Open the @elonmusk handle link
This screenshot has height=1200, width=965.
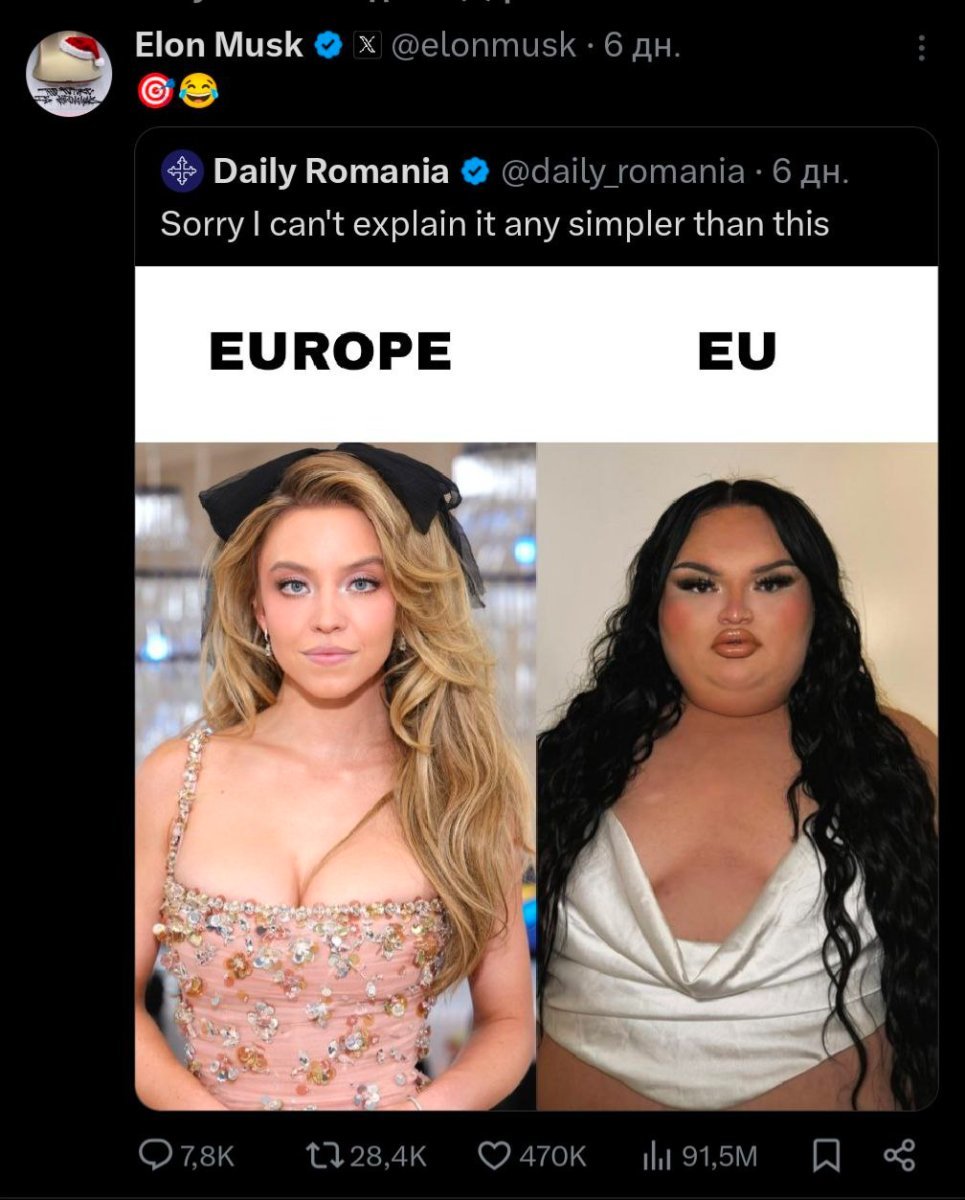tap(483, 45)
